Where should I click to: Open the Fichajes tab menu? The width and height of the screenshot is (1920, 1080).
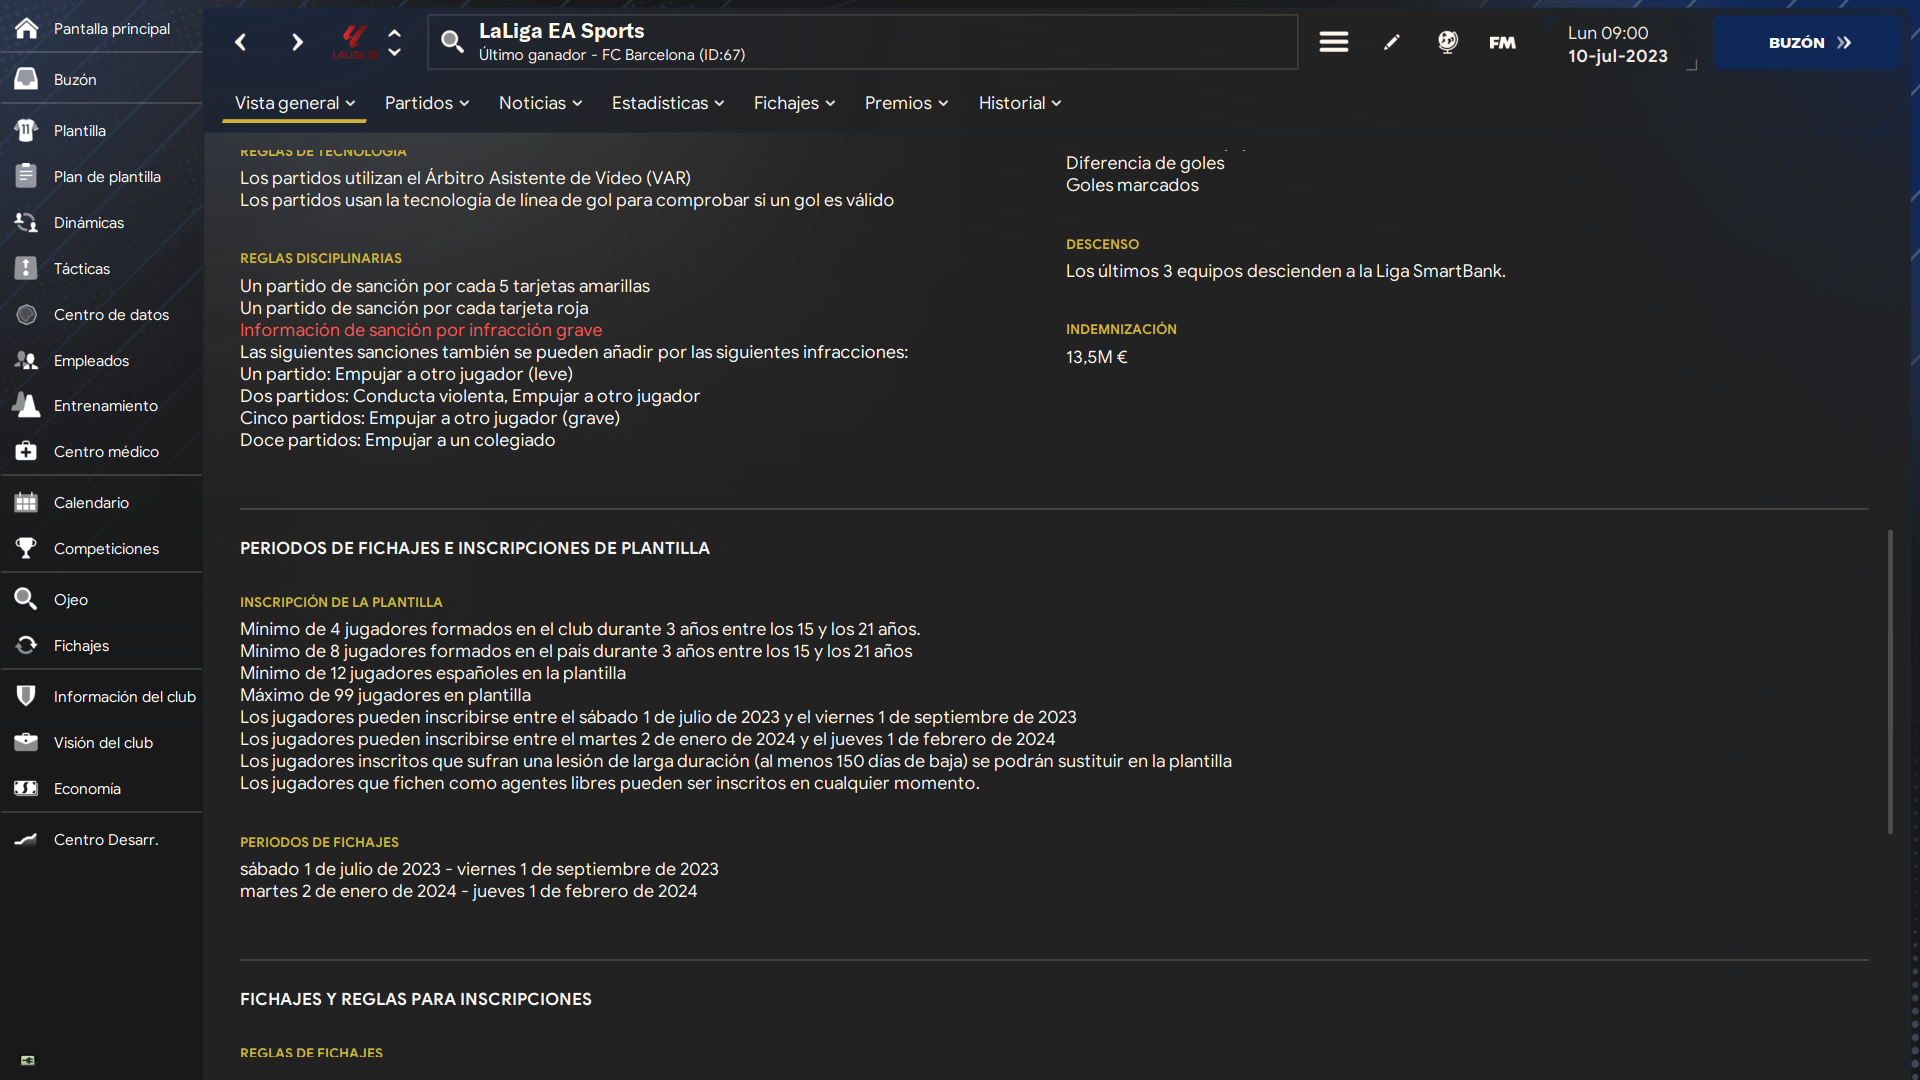(x=794, y=103)
